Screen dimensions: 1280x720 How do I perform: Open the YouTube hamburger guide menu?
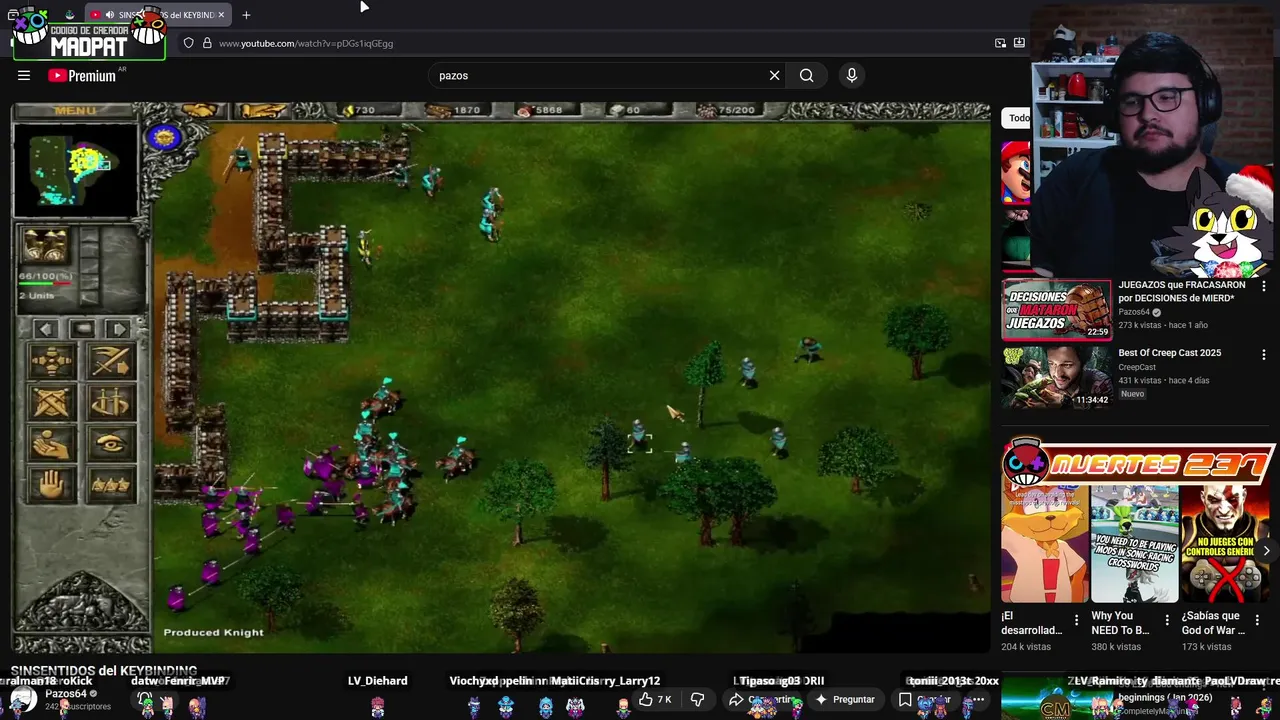pos(24,75)
